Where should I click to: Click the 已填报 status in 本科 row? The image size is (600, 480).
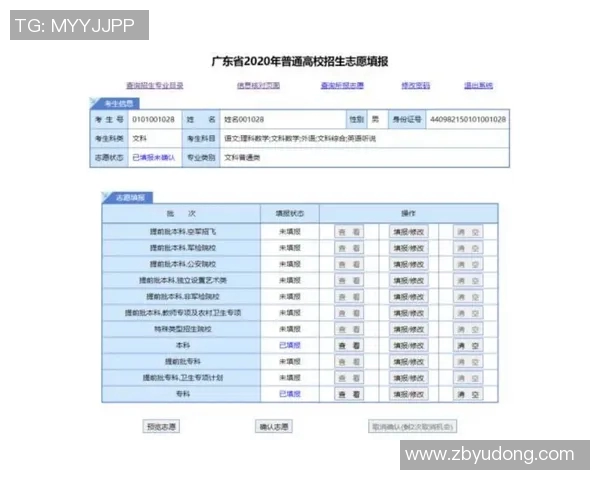pos(290,345)
